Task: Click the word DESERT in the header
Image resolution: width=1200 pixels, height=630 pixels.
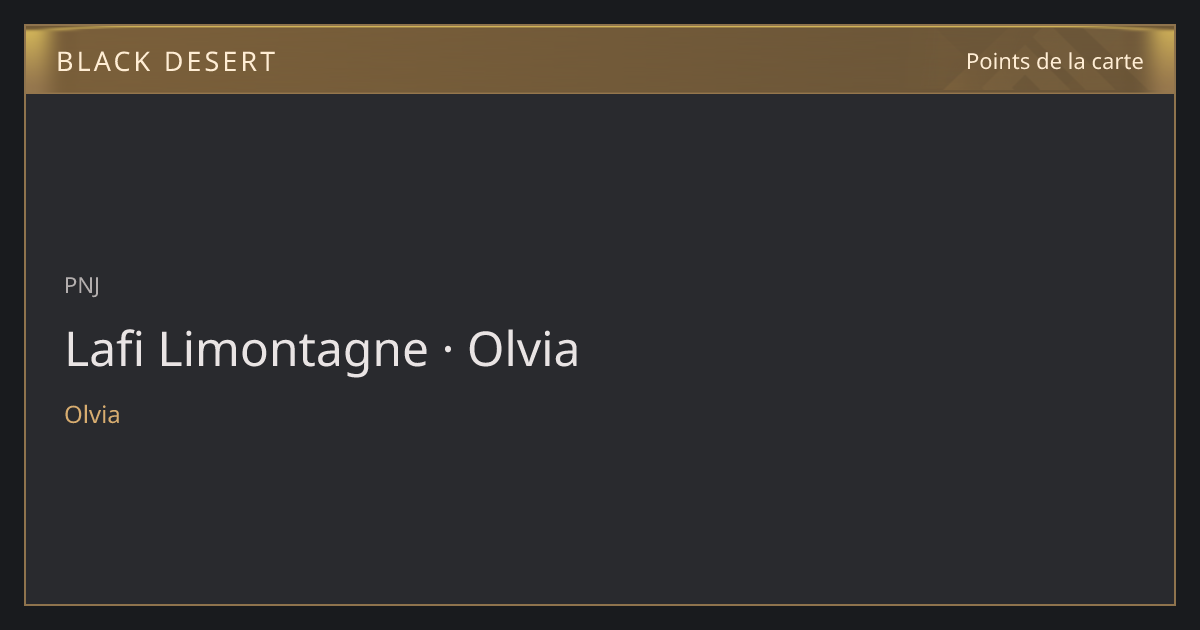Action: tap(220, 62)
